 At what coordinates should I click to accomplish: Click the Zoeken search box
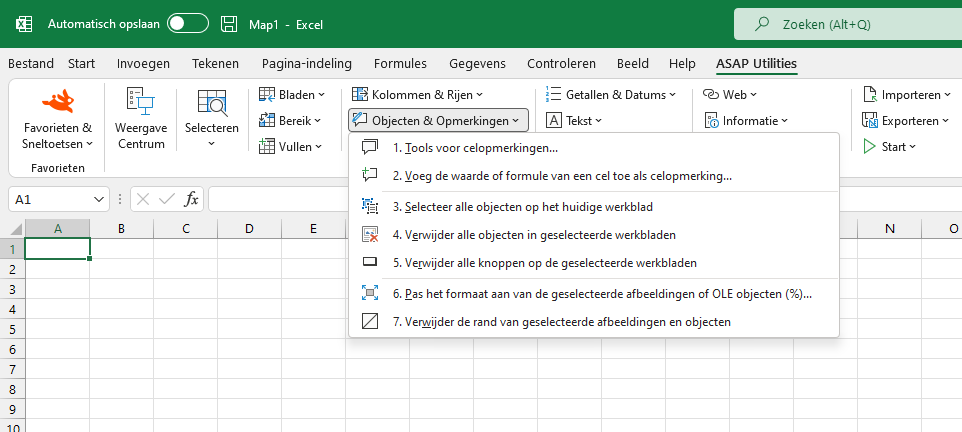[x=848, y=25]
